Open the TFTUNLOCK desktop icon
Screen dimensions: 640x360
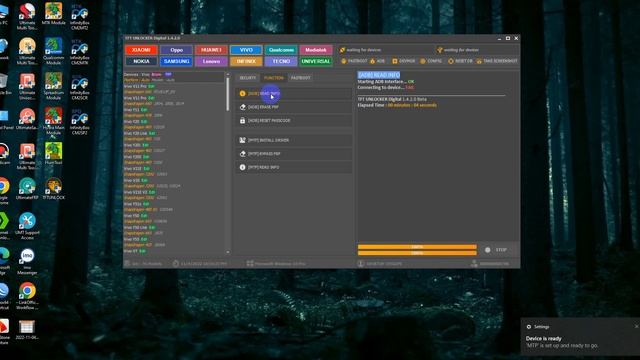click(53, 189)
